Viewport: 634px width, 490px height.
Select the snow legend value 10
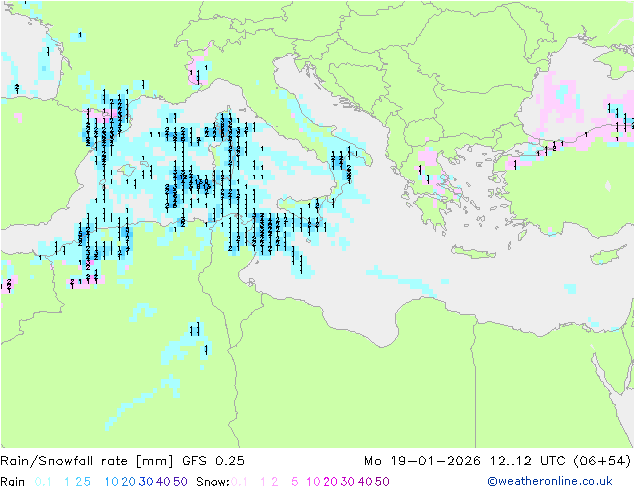313,482
